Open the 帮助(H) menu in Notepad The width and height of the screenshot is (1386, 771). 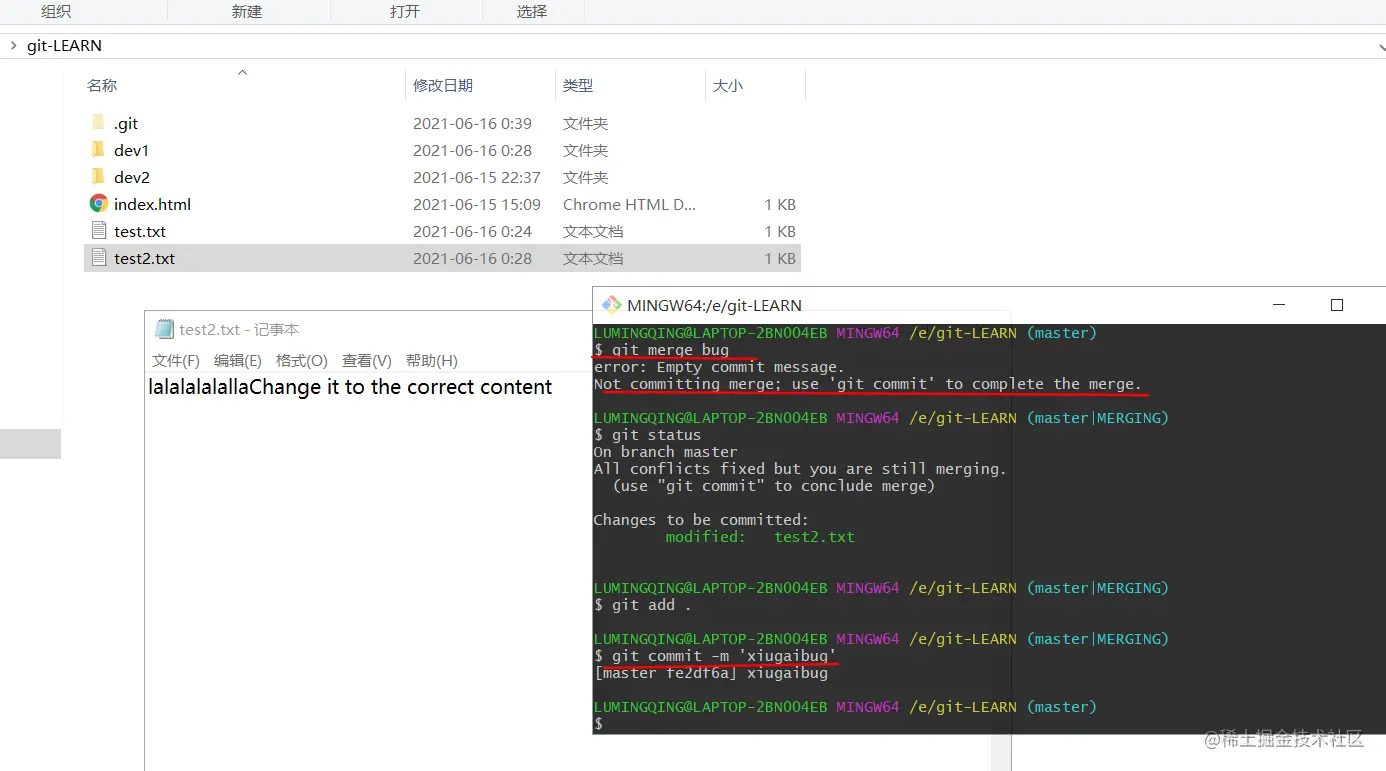(x=432, y=361)
